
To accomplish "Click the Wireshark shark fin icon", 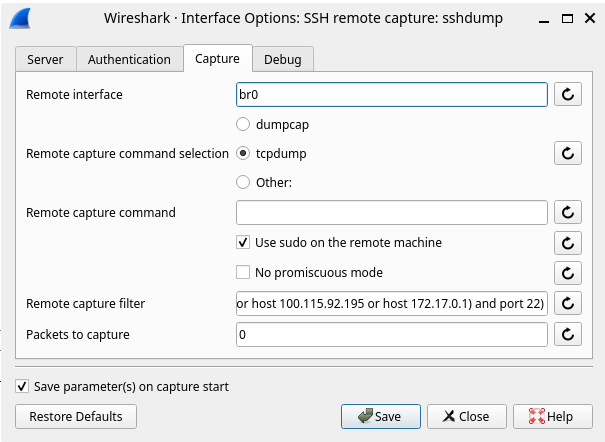I will [20, 18].
